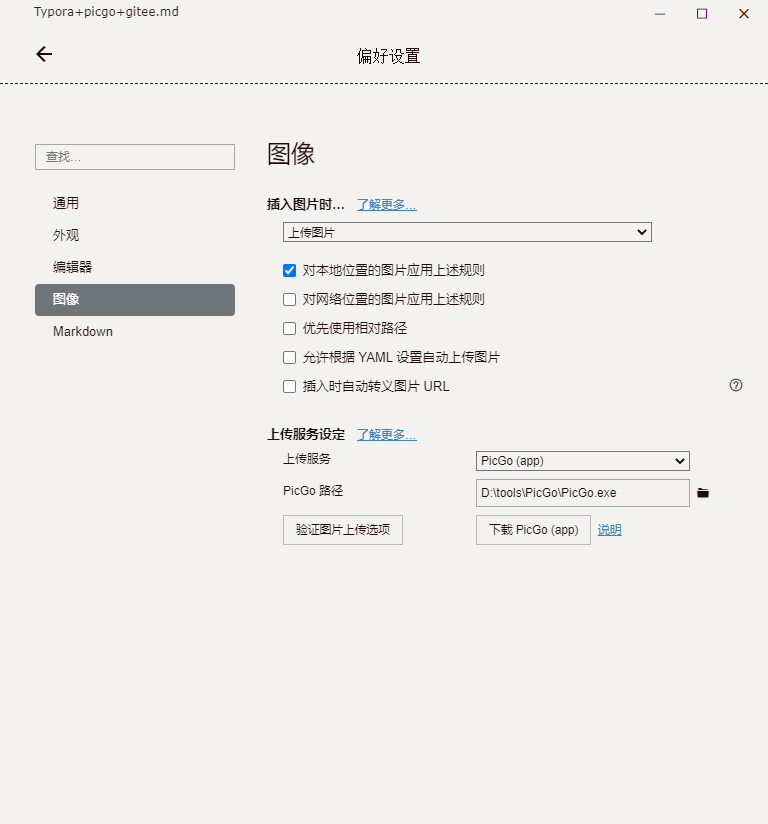The width and height of the screenshot is (768, 824).
Task: Select the Markdown settings section
Action: pos(83,331)
